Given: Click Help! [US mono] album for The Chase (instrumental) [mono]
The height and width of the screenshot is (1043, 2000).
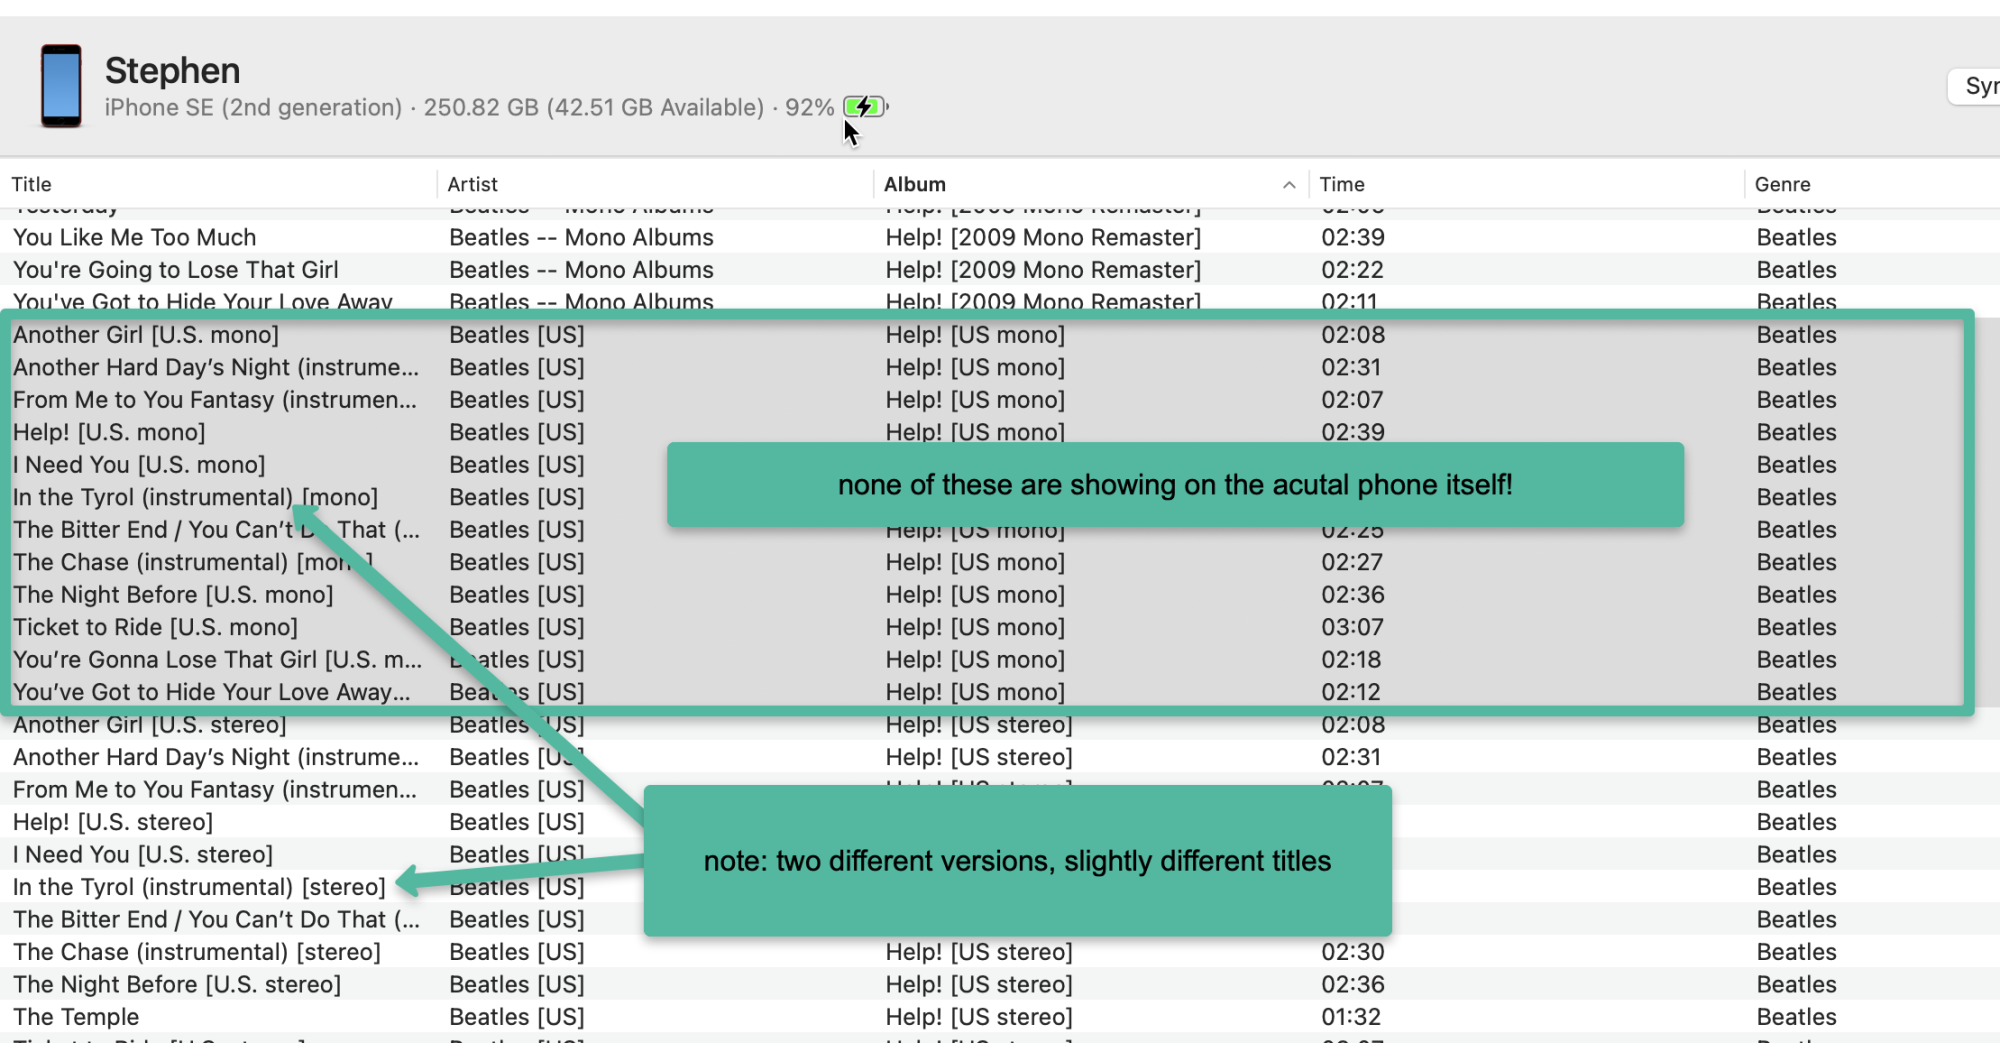Looking at the screenshot, I should coord(975,562).
